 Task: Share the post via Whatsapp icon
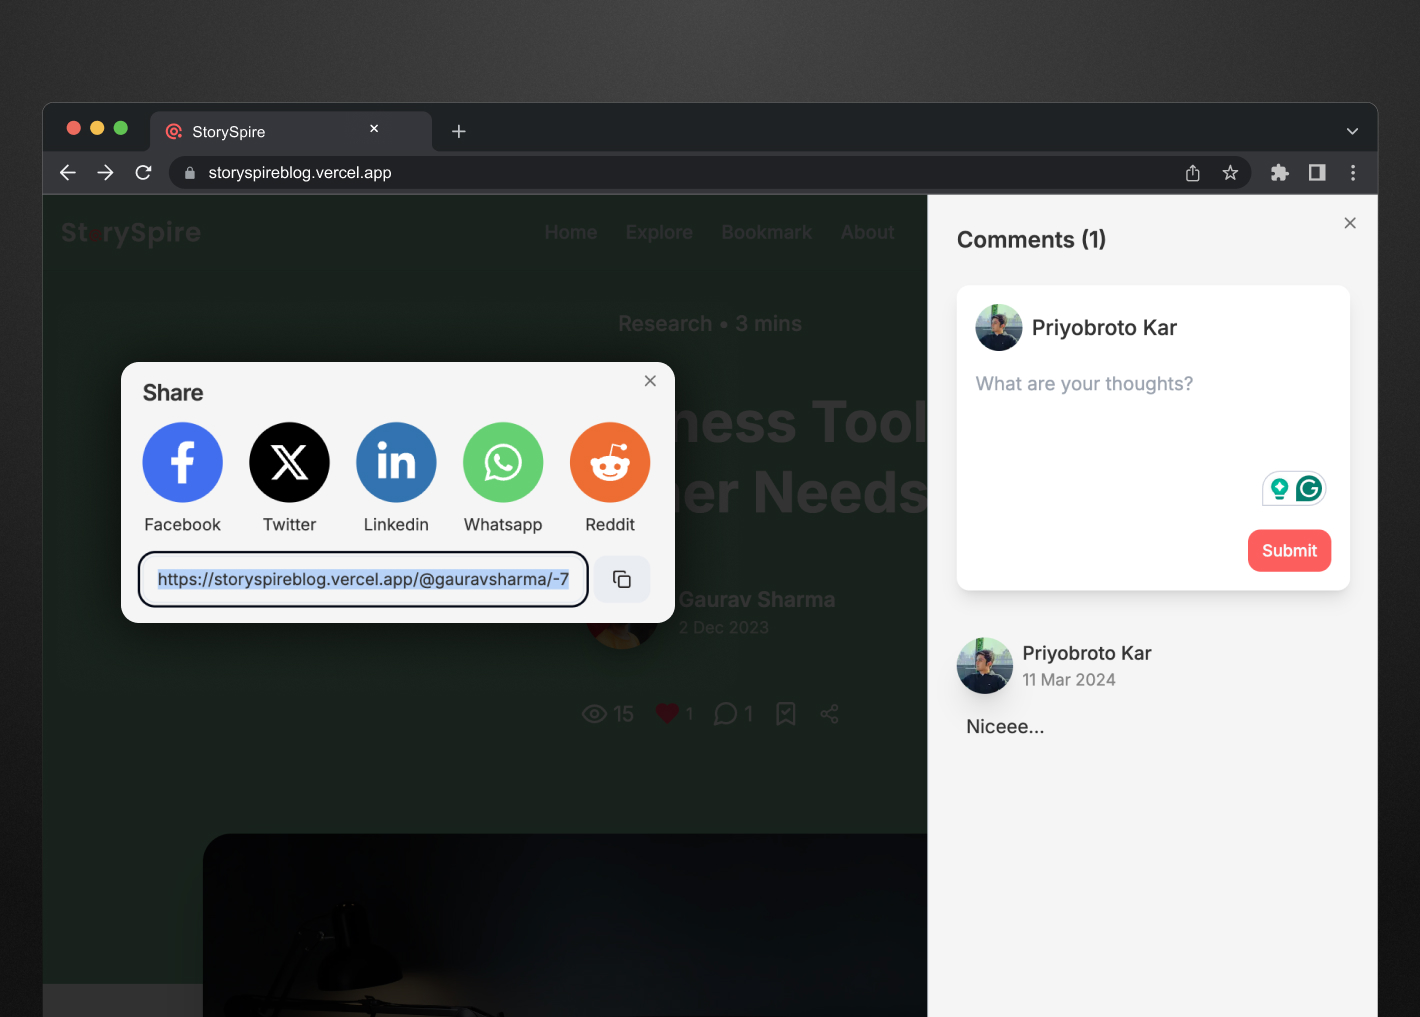coord(503,462)
